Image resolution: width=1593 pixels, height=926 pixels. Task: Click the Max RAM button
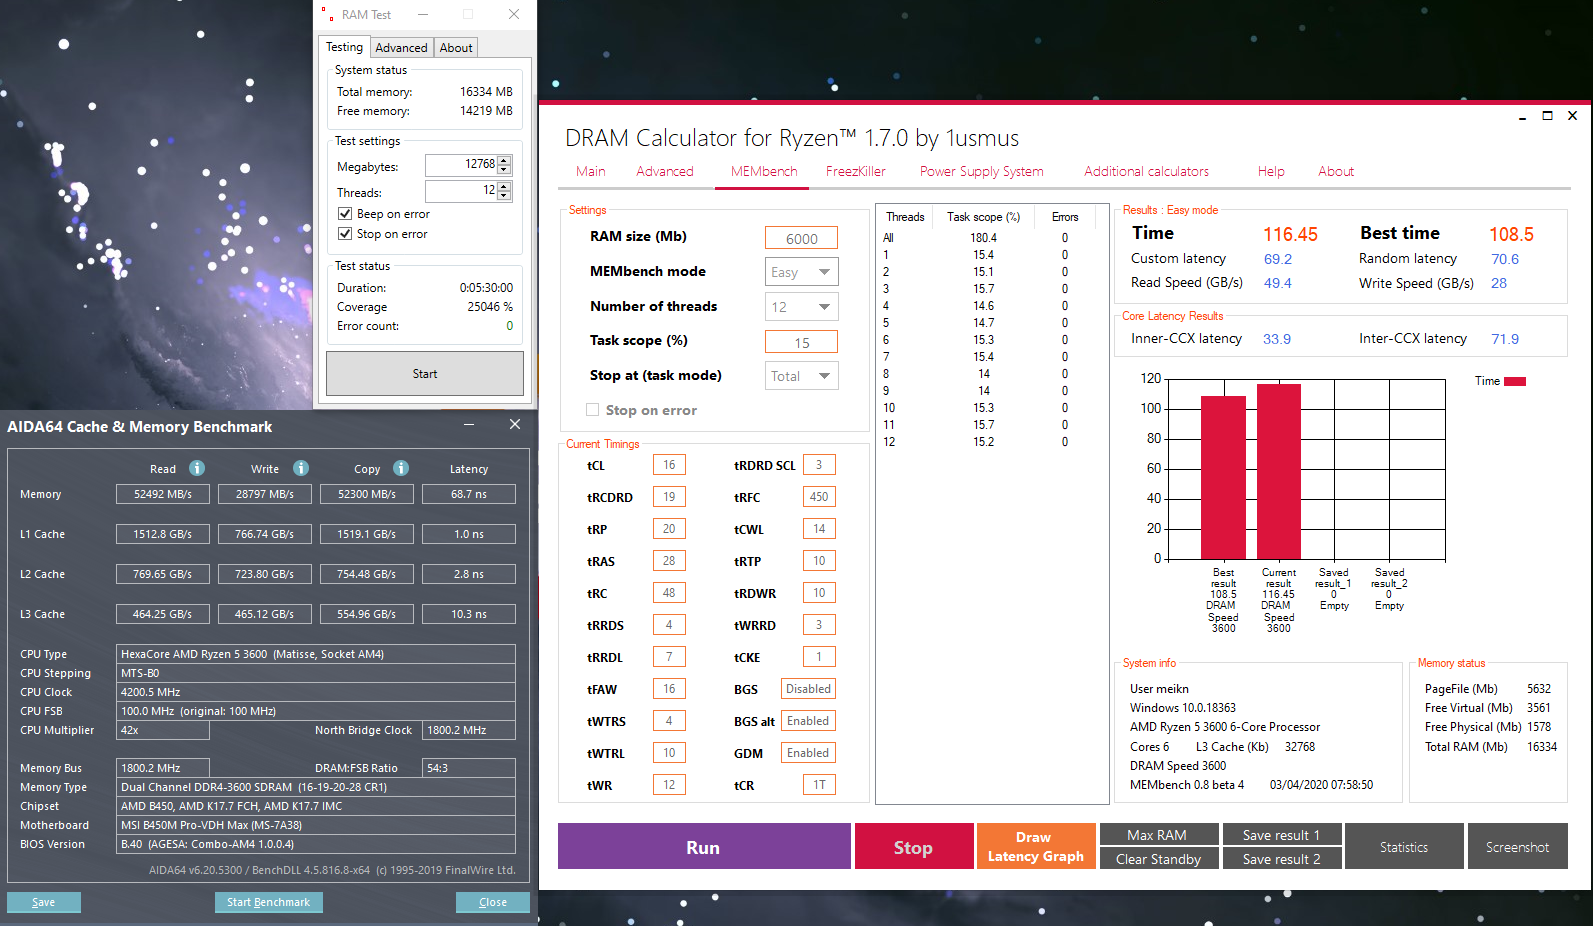pyautogui.click(x=1159, y=834)
